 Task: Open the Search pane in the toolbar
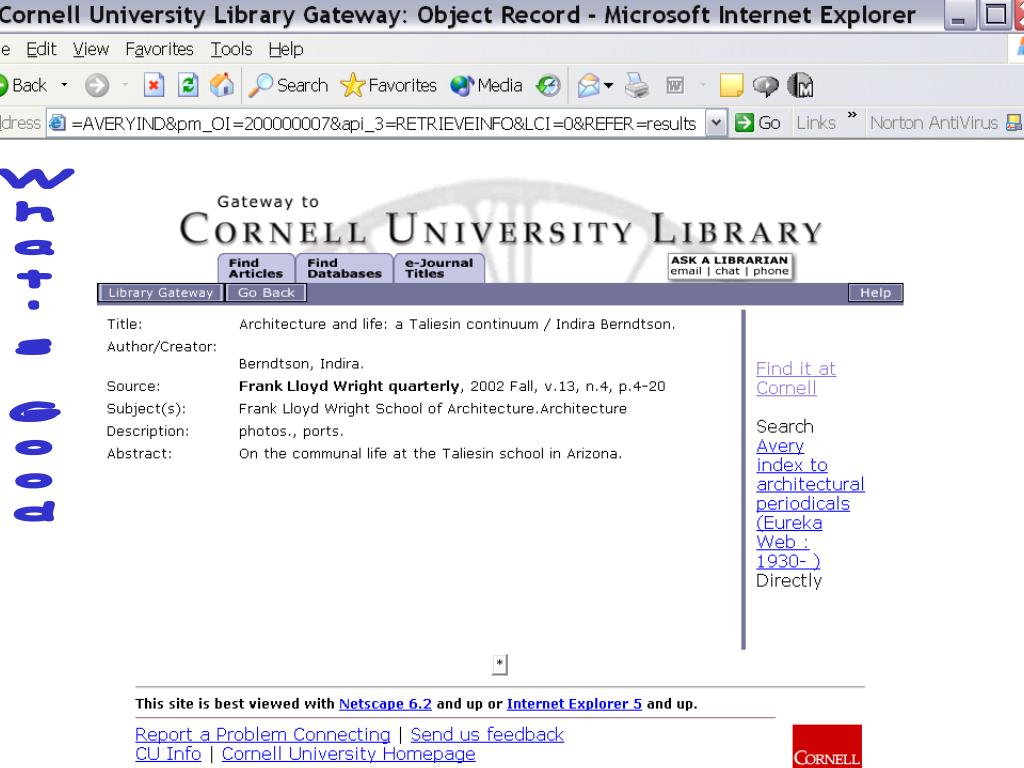tap(289, 86)
